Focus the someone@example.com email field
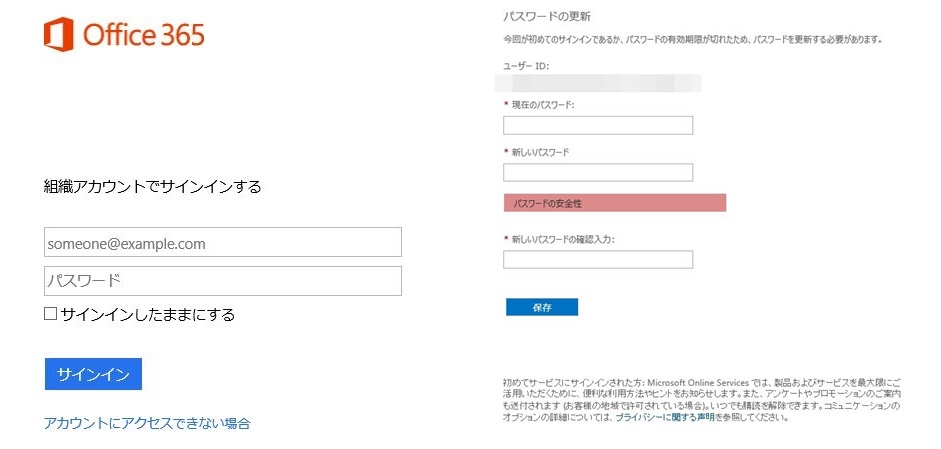Viewport: 941px width, 449px height. point(222,242)
